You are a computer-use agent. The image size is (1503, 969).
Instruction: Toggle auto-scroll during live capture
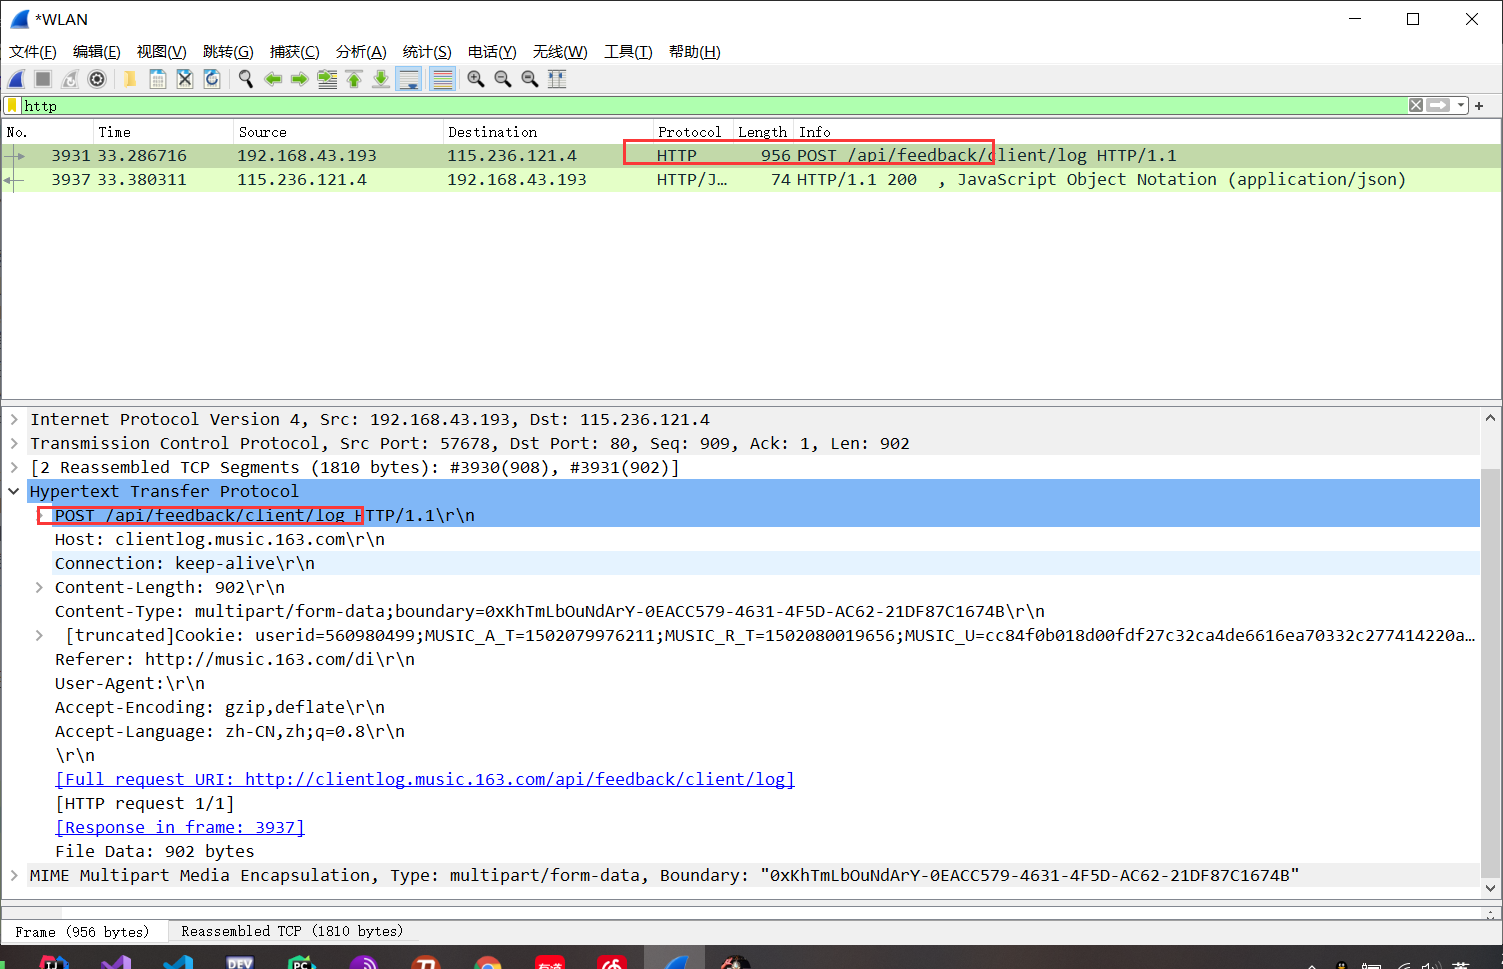tap(409, 79)
